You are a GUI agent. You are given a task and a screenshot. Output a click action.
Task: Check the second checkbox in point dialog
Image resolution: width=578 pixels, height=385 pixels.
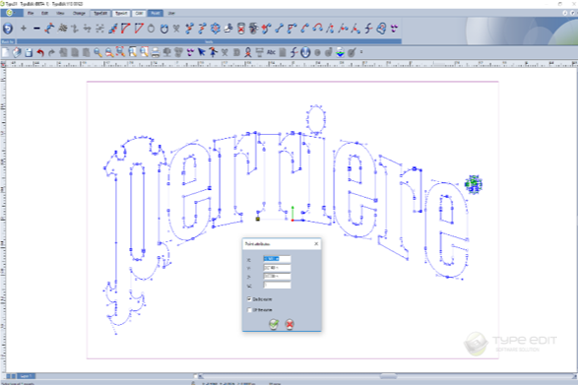pos(250,310)
